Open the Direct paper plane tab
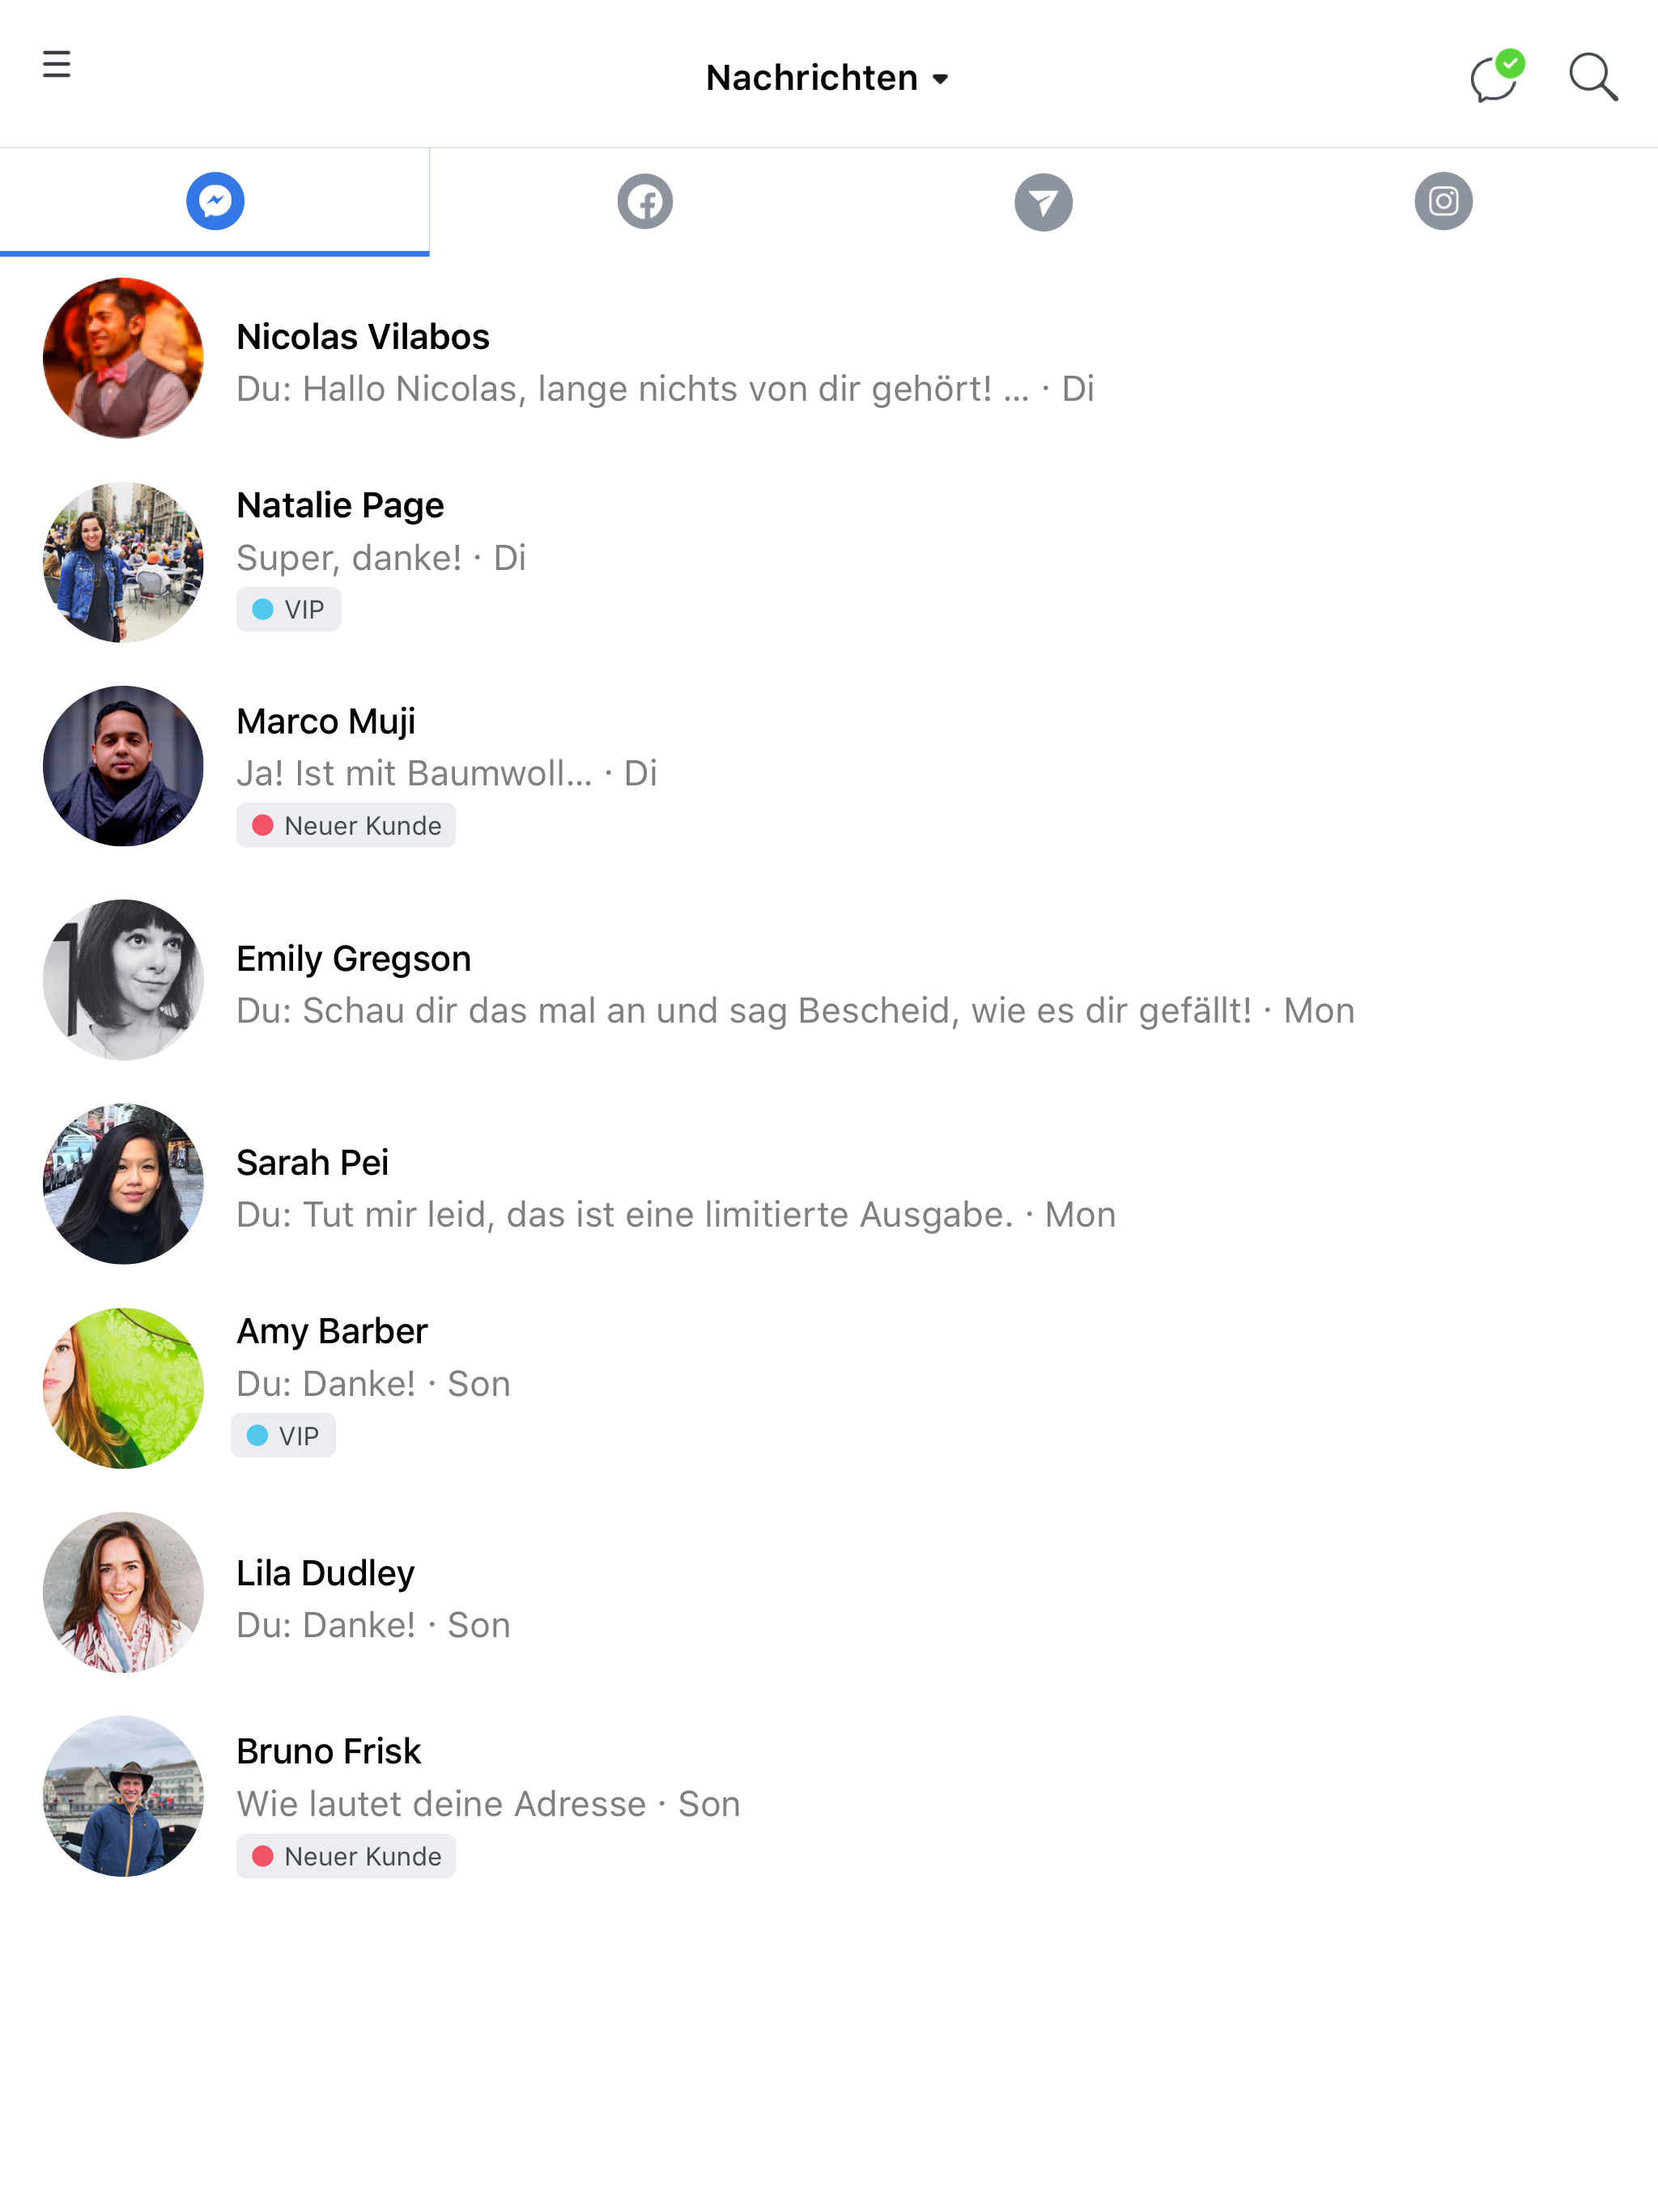The height and width of the screenshot is (2212, 1658). [1043, 202]
